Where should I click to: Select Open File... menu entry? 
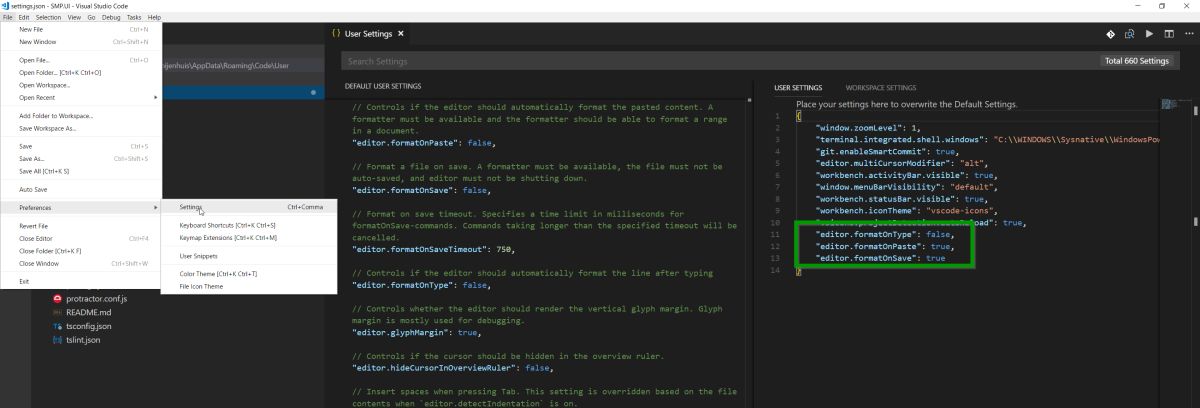81,60
